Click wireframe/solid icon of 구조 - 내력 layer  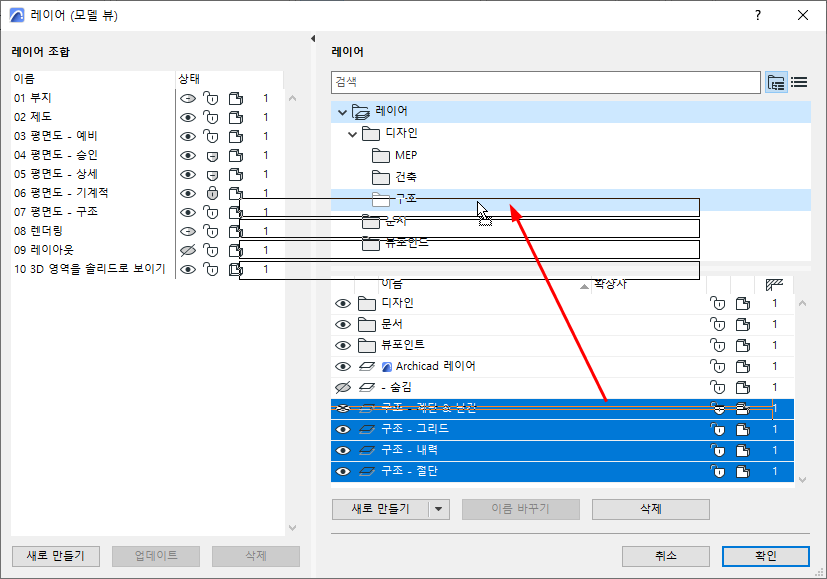tap(743, 451)
